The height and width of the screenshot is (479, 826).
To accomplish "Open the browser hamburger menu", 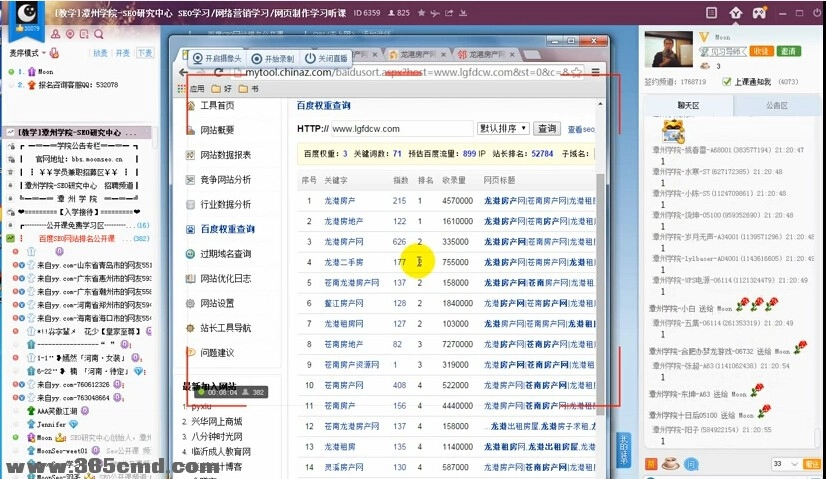I will click(595, 72).
